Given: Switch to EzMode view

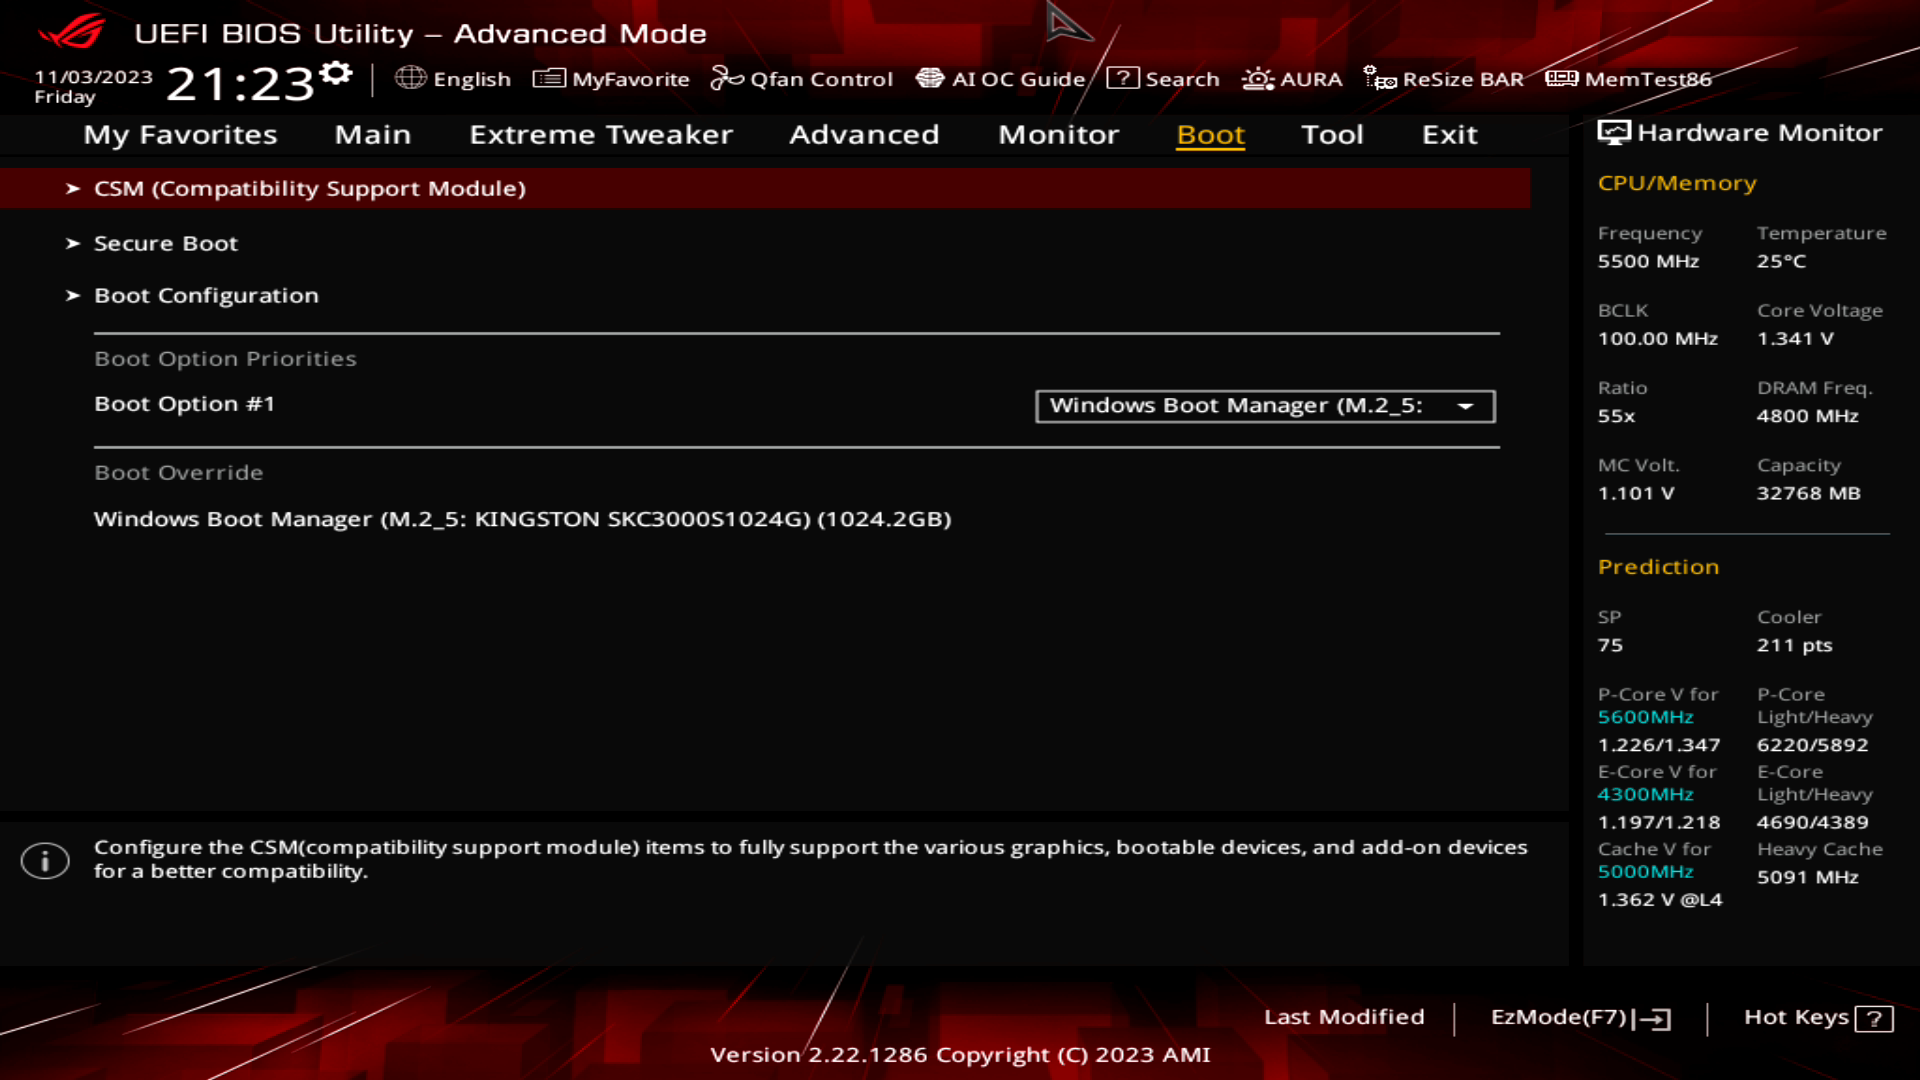Looking at the screenshot, I should click(x=1578, y=1015).
